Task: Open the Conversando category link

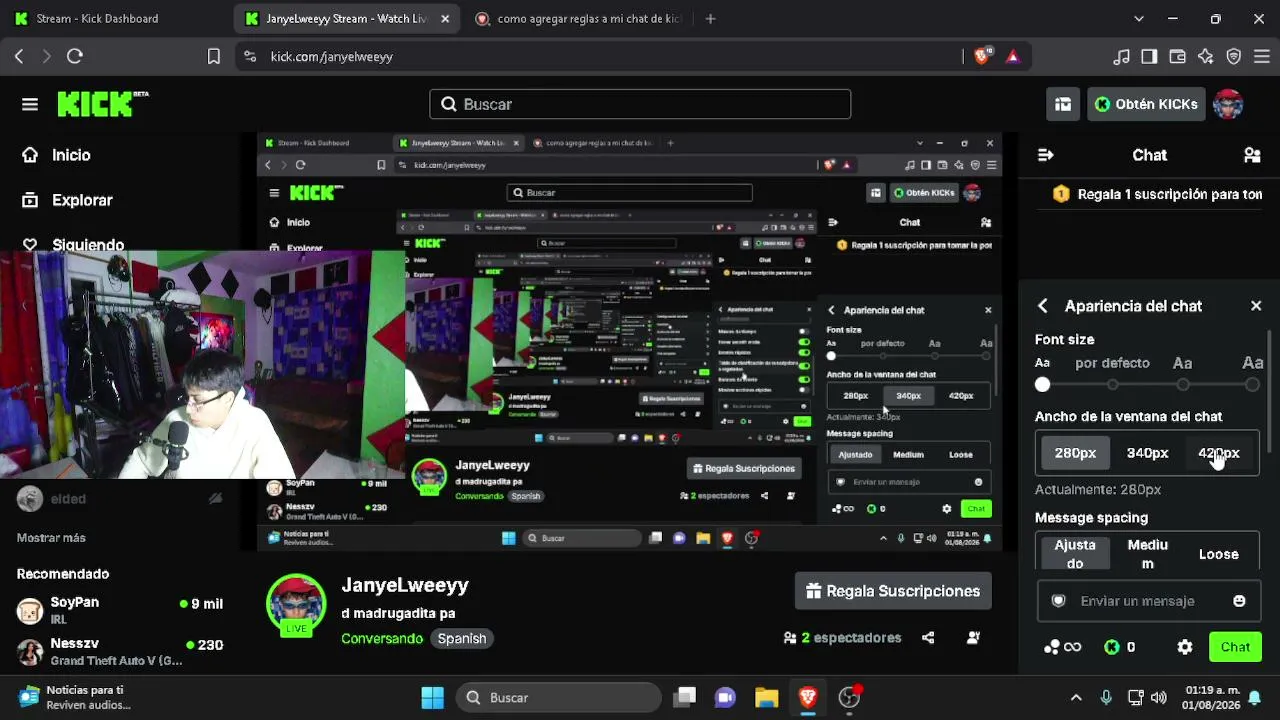Action: [382, 638]
